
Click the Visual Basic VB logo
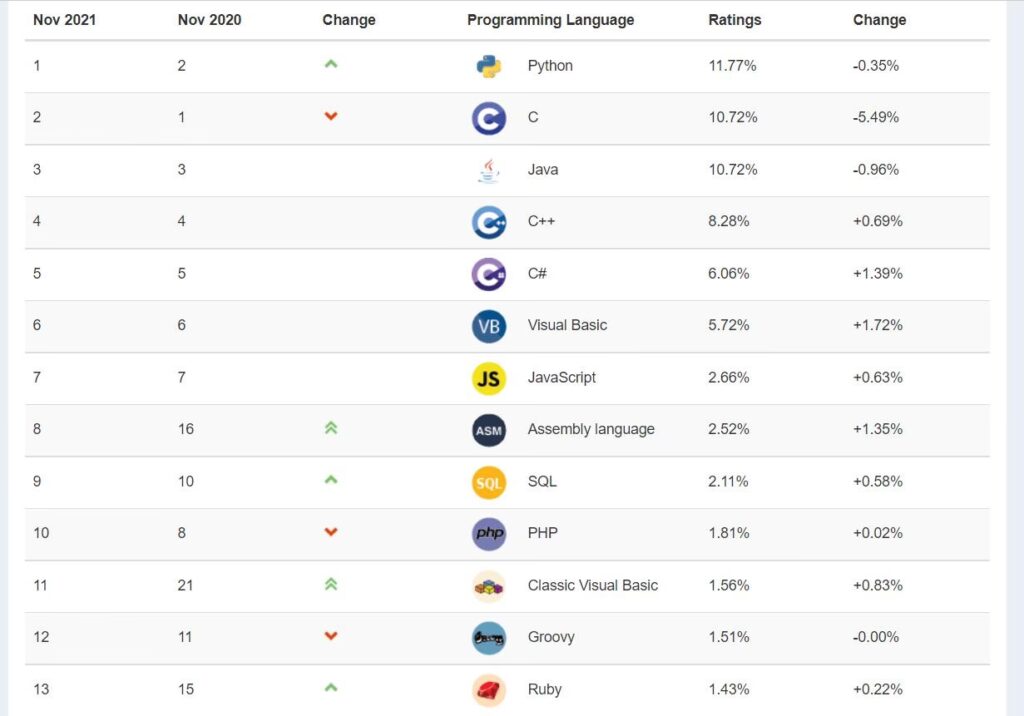point(489,326)
